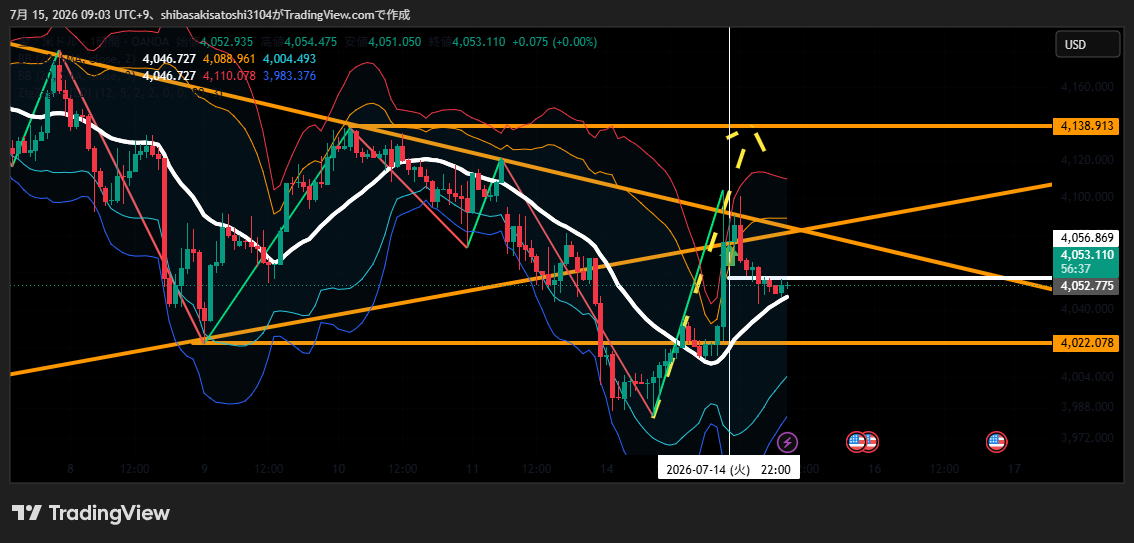Select the 4,022.078 orange price label
The image size is (1134, 543).
pyautogui.click(x=1086, y=343)
